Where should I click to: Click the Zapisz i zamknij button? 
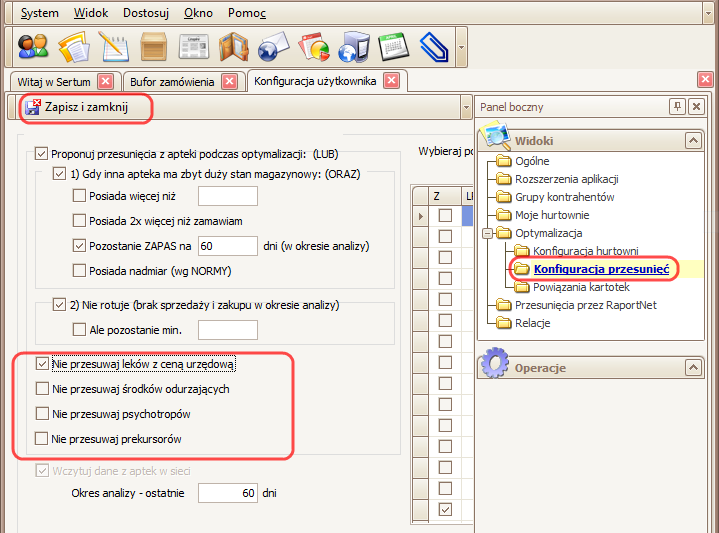(x=85, y=107)
